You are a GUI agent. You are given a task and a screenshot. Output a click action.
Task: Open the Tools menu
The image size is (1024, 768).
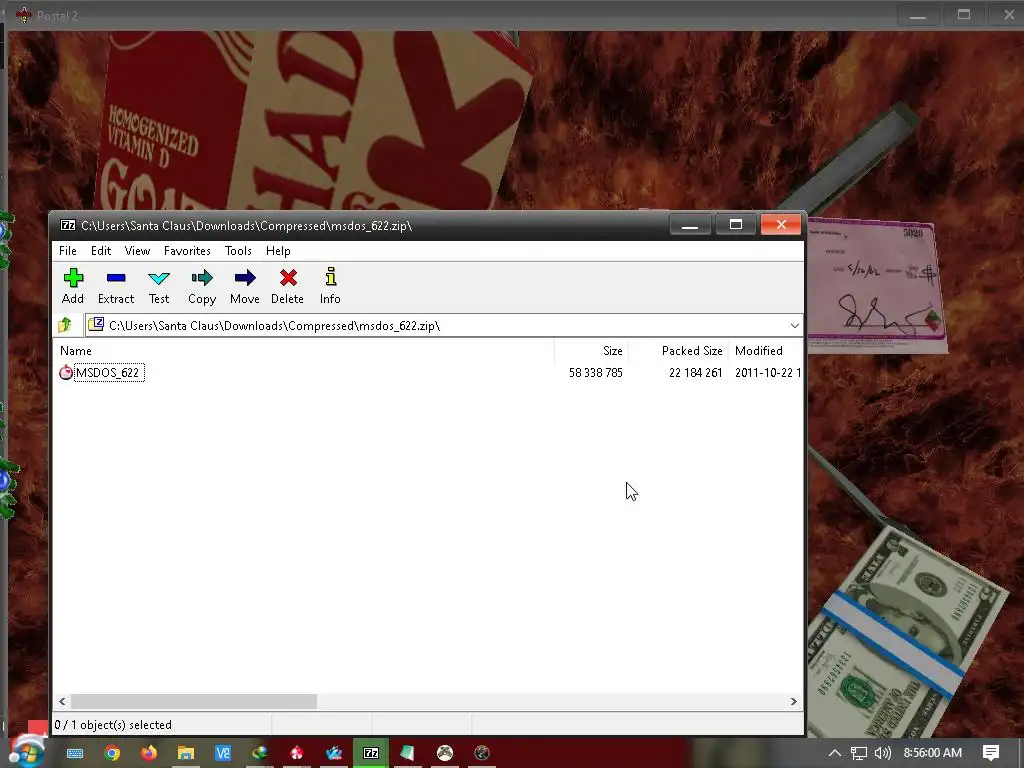(238, 251)
